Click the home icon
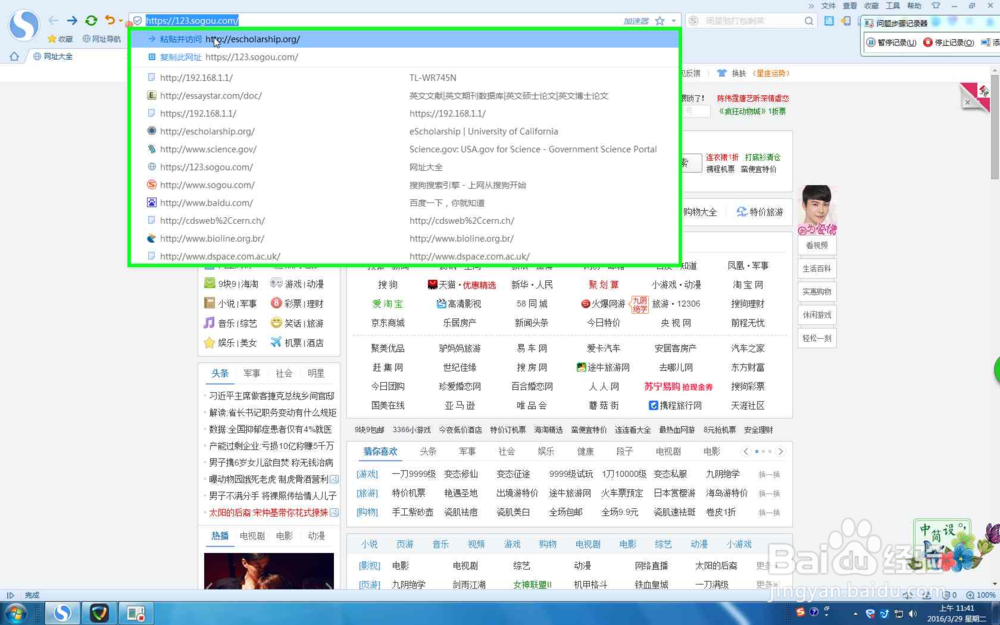The height and width of the screenshot is (625, 1000). click(14, 56)
